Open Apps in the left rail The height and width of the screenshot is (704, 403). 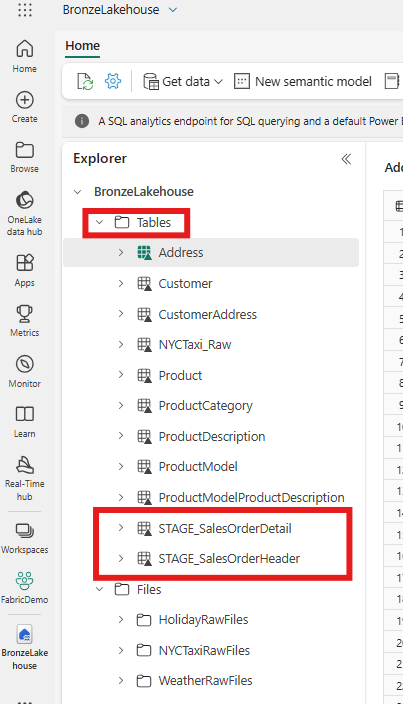25,270
